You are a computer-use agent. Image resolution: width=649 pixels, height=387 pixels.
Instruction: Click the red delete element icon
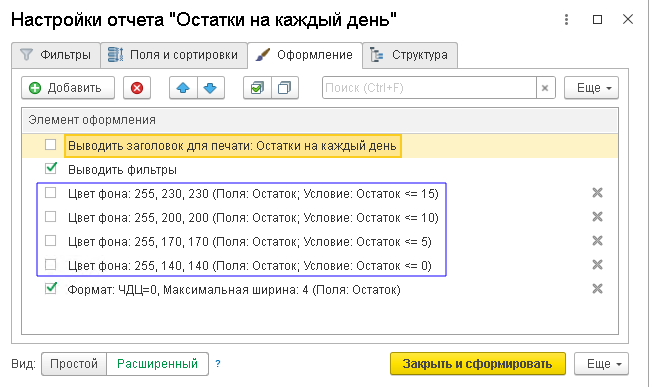click(137, 88)
